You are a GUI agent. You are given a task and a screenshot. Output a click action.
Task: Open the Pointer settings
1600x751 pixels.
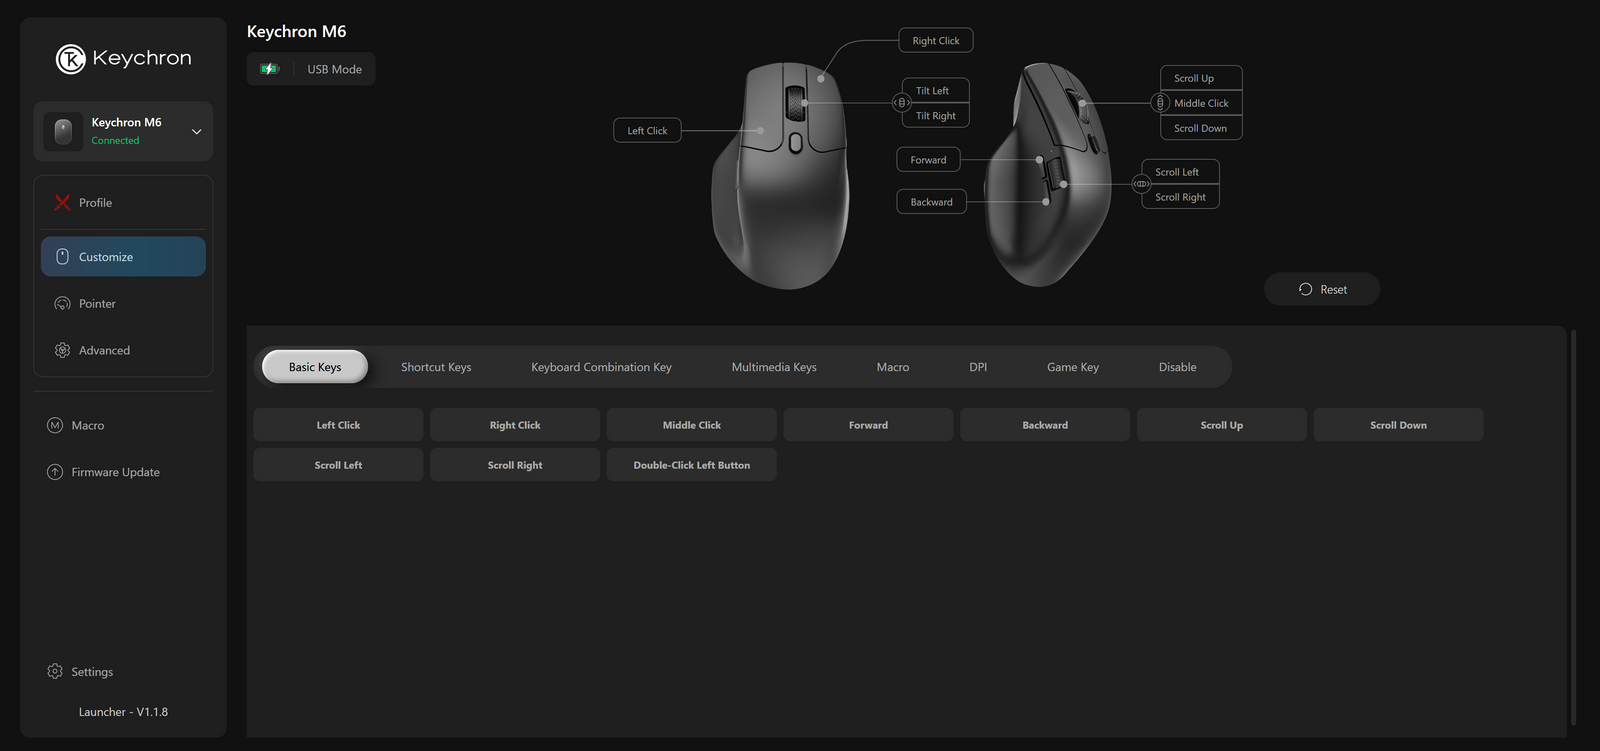(x=123, y=304)
